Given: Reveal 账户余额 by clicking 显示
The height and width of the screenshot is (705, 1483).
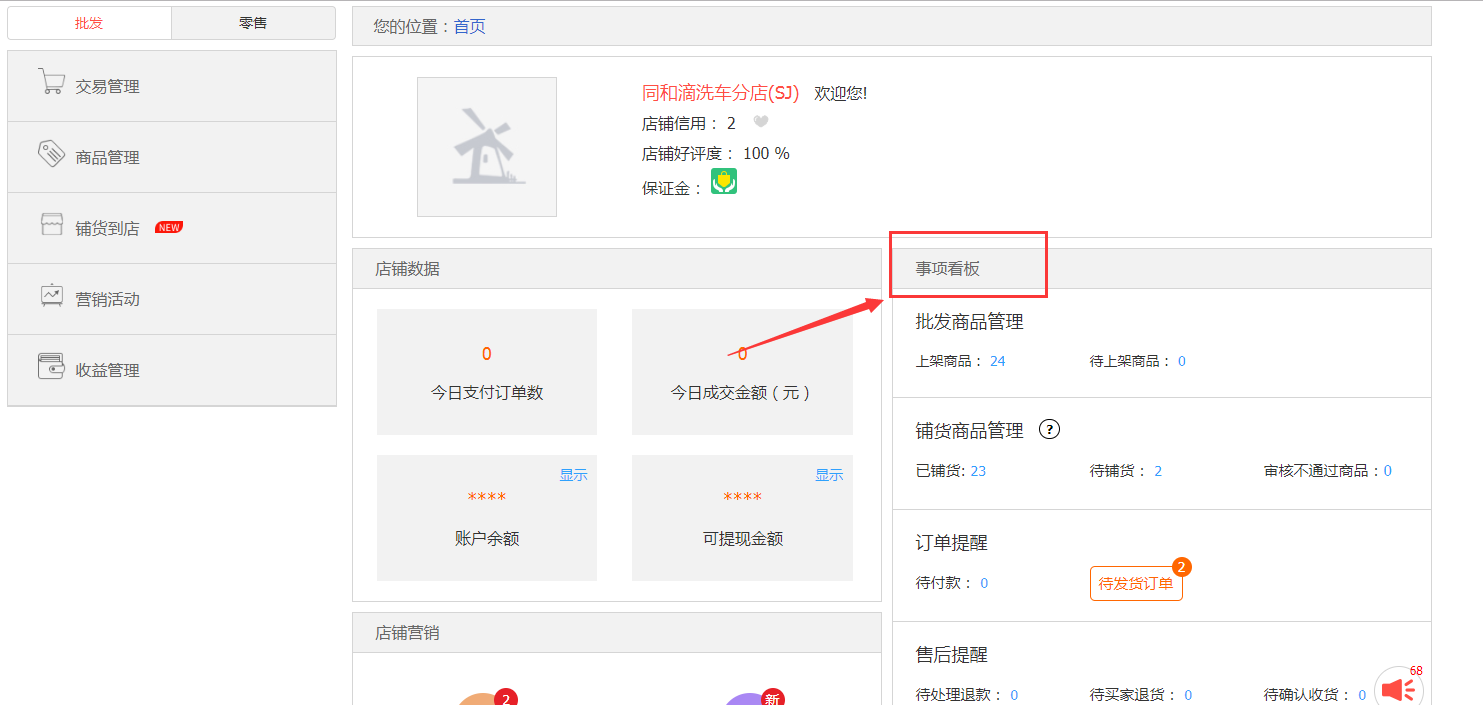Looking at the screenshot, I should (572, 476).
